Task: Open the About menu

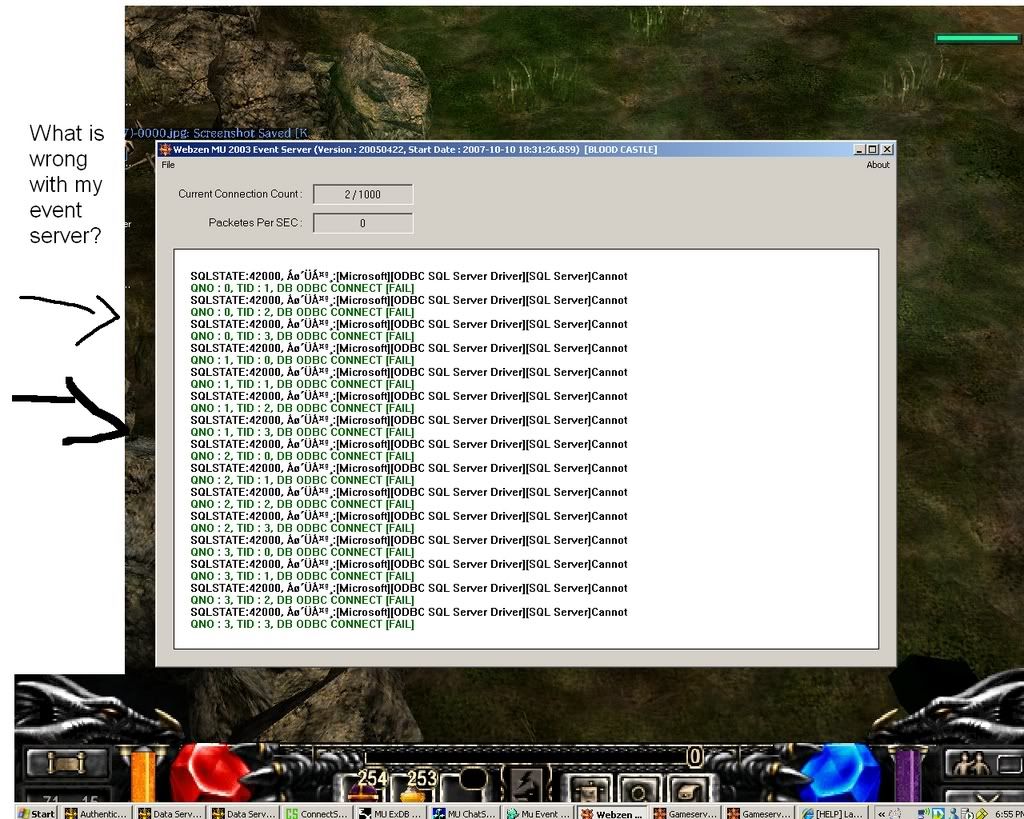Action: pos(877,165)
